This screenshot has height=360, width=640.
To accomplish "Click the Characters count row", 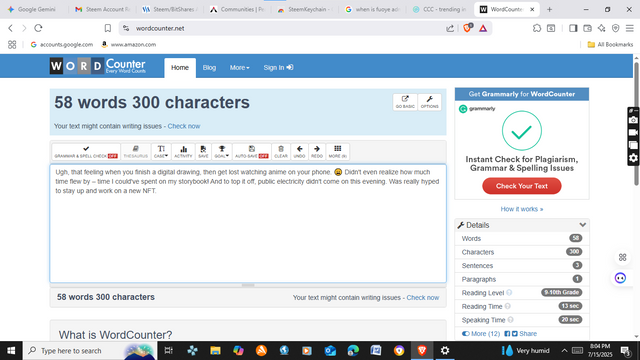I will coord(522,252).
